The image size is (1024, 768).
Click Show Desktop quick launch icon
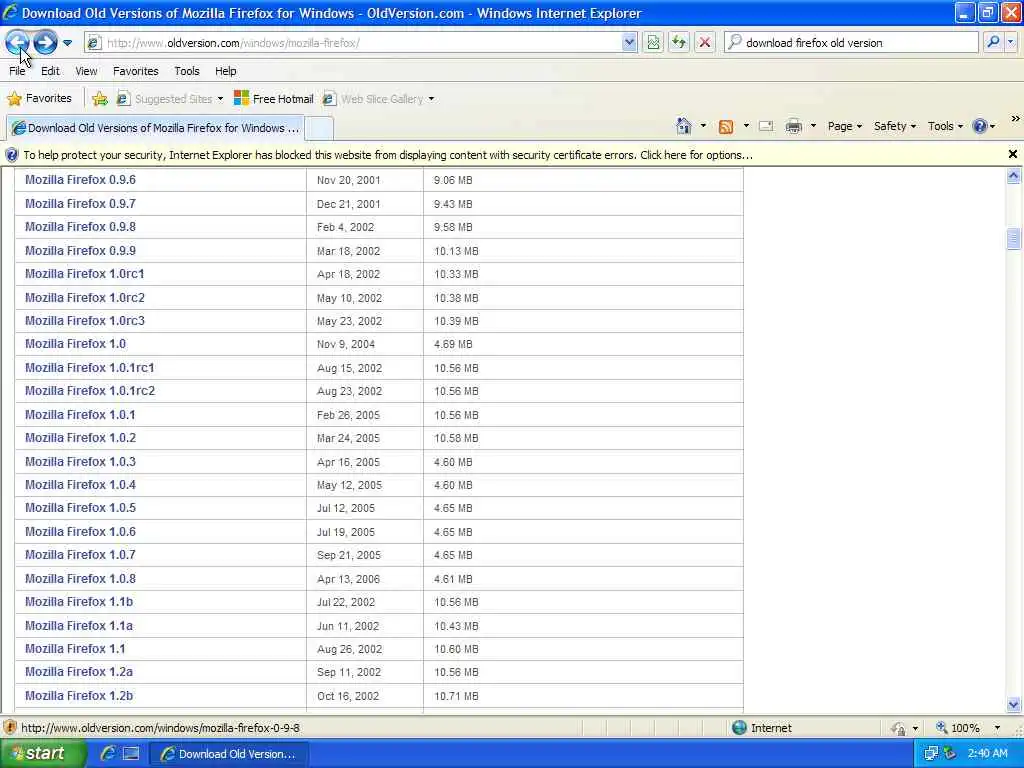tap(131, 754)
